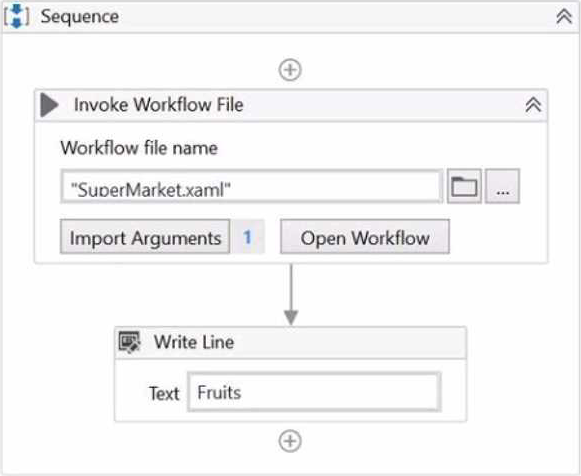The height and width of the screenshot is (476, 581).
Task: Click the Sequence activity icon
Action: tap(16, 16)
